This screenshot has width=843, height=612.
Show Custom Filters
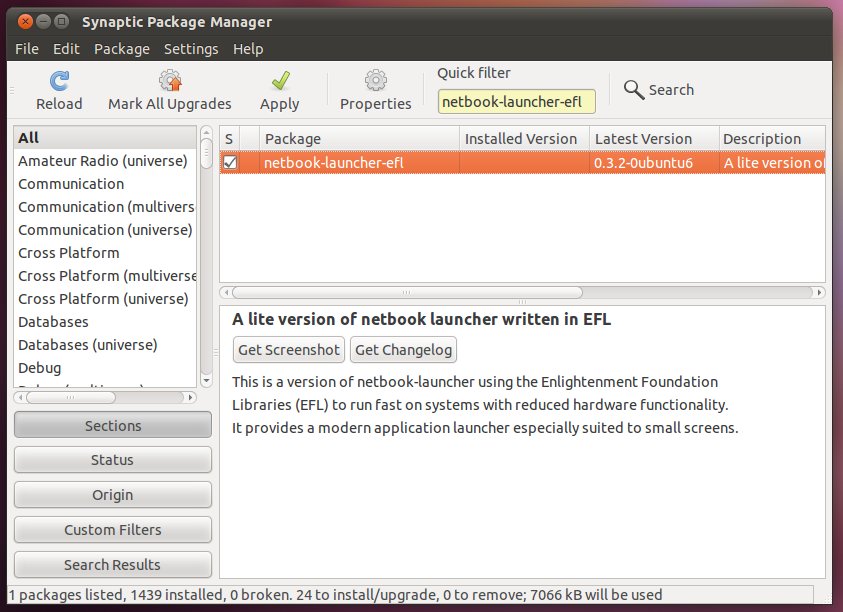[112, 529]
